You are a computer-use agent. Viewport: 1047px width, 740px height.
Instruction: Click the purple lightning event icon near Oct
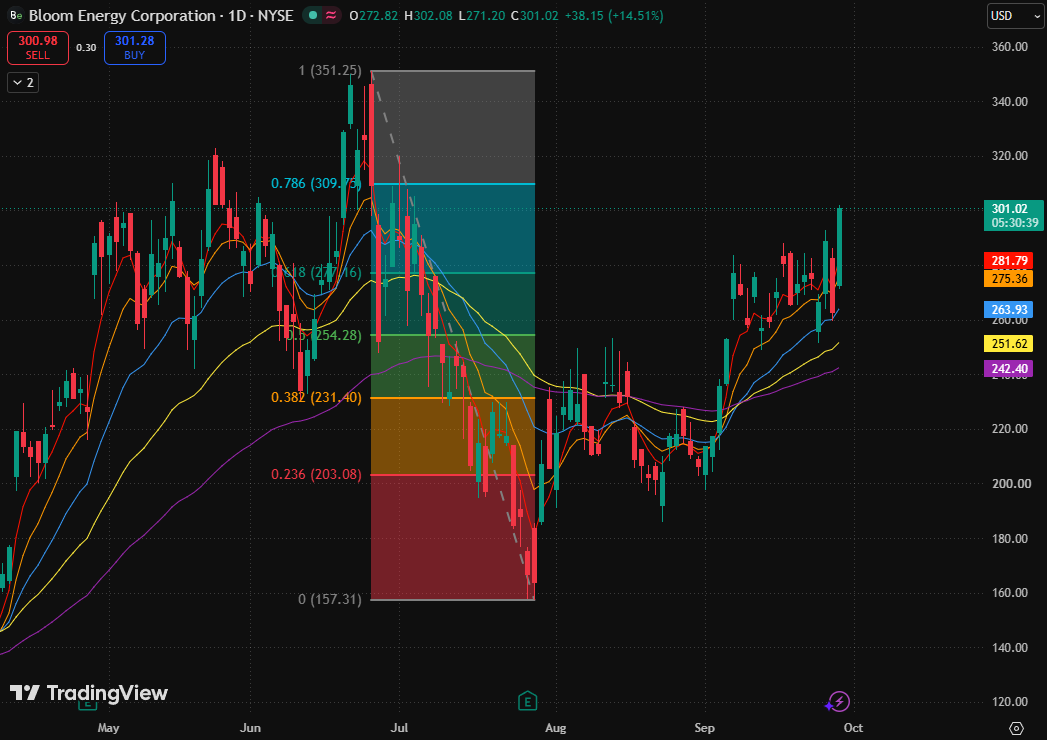coord(838,701)
